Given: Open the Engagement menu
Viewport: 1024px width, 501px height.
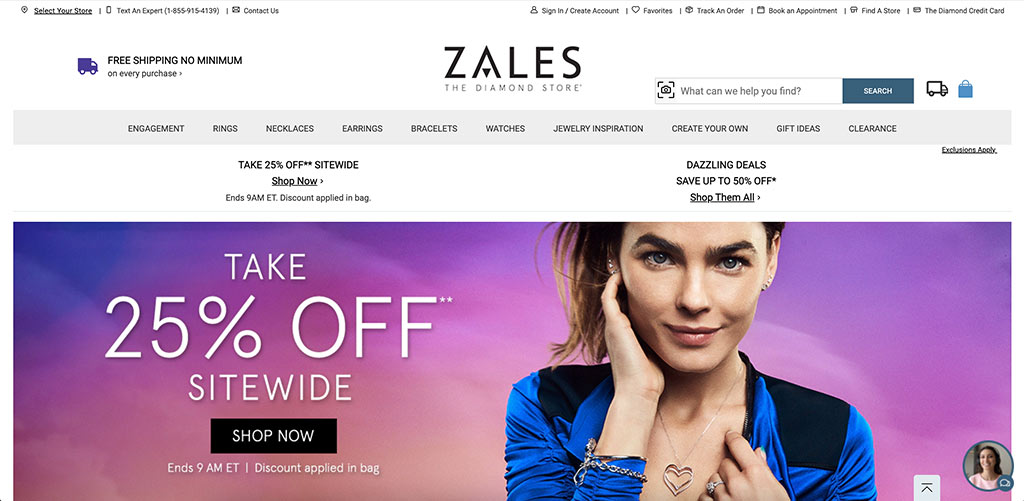Looking at the screenshot, I should 156,128.
